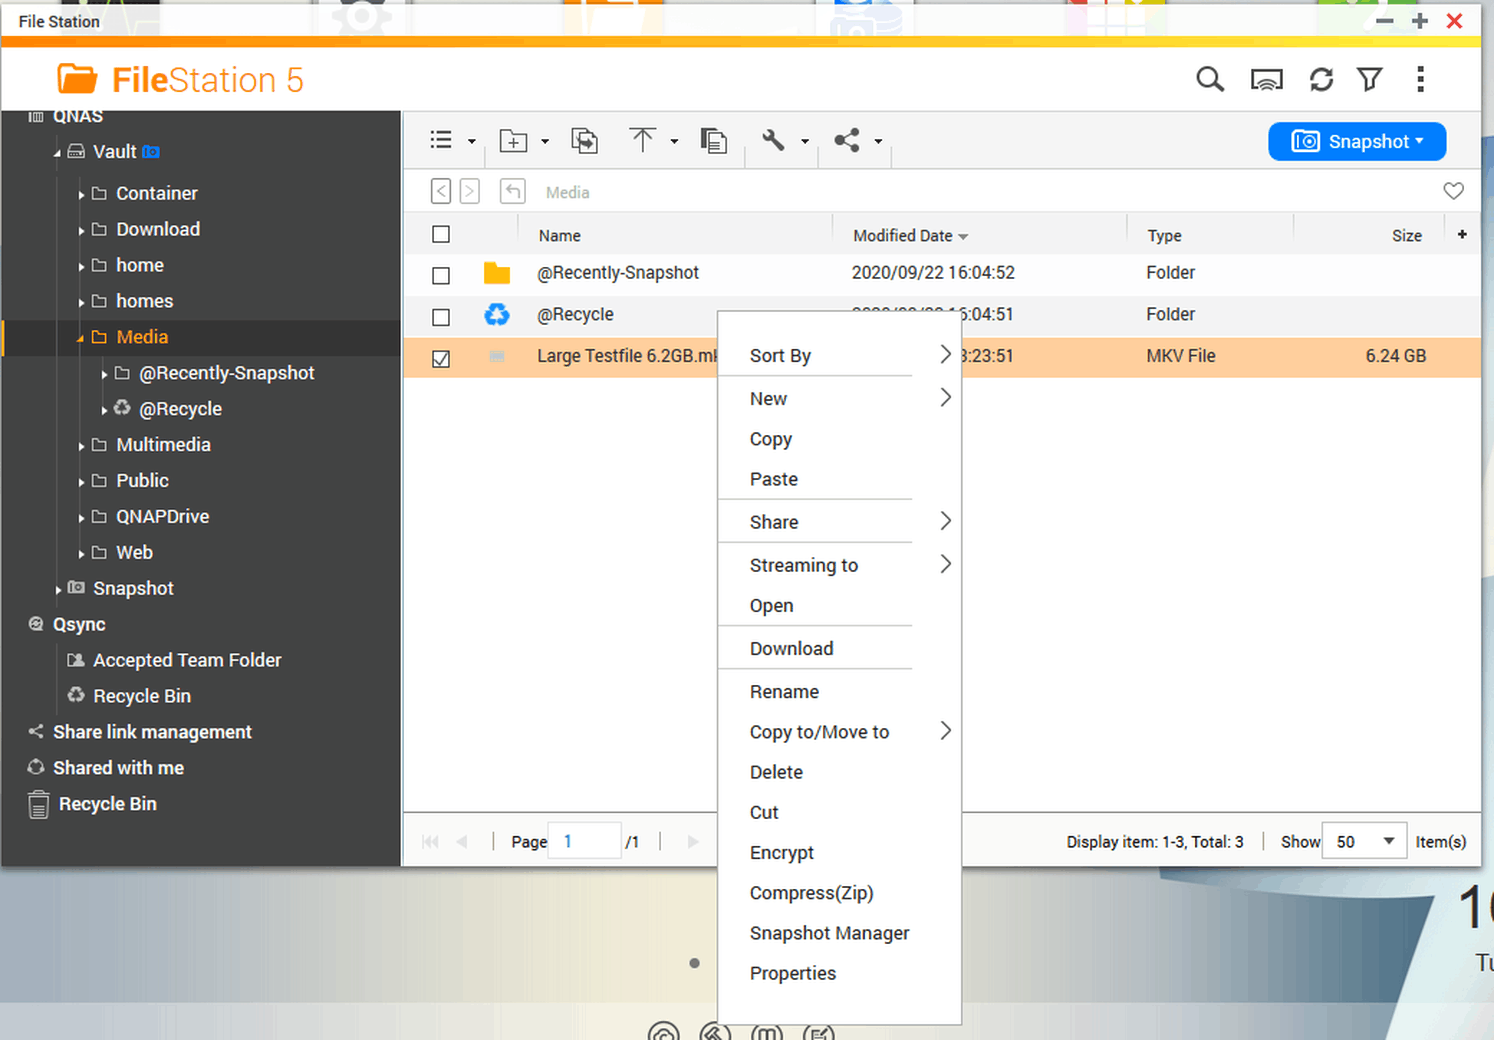Viewport: 1494px width, 1040px height.
Task: Select the Multimedia folder in tree
Action: point(163,445)
